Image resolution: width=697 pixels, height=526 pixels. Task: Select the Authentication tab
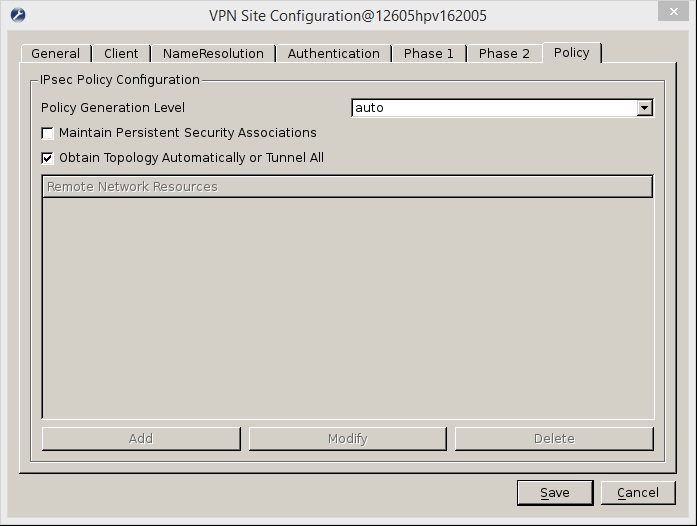tap(333, 54)
